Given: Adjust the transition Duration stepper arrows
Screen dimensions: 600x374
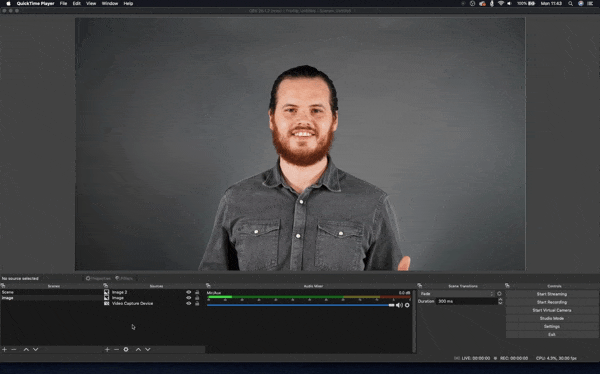Looking at the screenshot, I should pyautogui.click(x=500, y=301).
